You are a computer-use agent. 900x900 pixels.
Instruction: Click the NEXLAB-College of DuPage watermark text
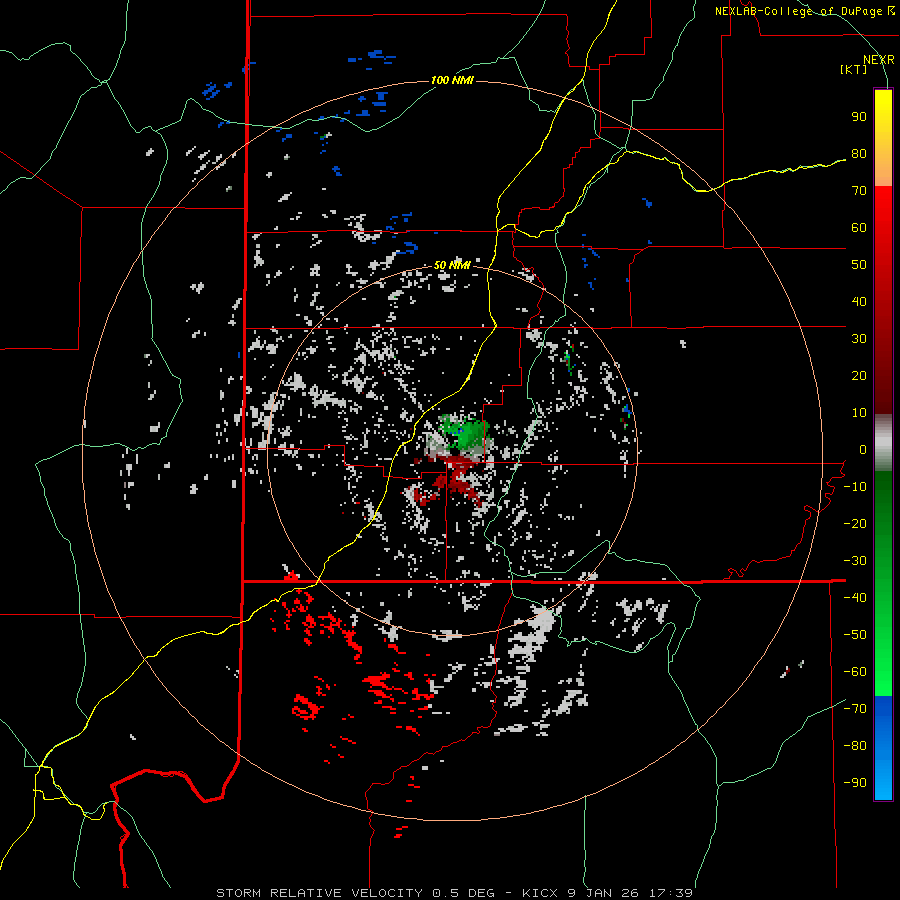[805, 11]
